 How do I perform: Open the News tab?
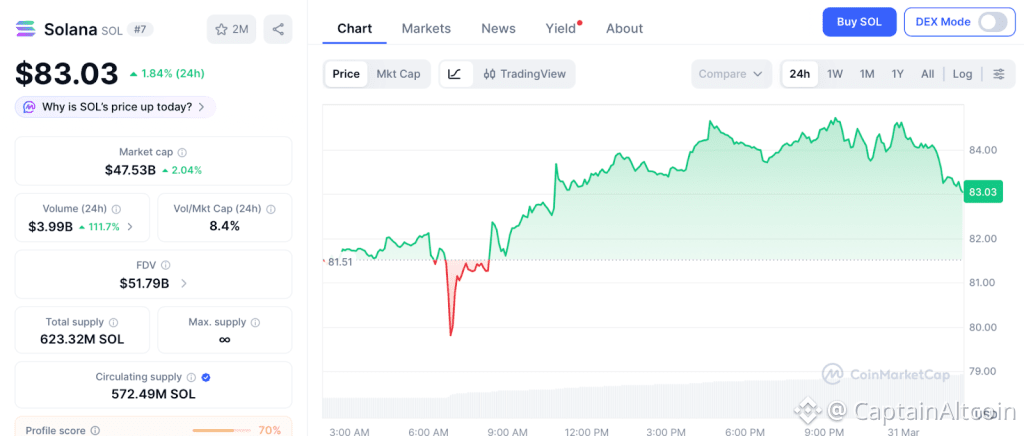tap(498, 28)
